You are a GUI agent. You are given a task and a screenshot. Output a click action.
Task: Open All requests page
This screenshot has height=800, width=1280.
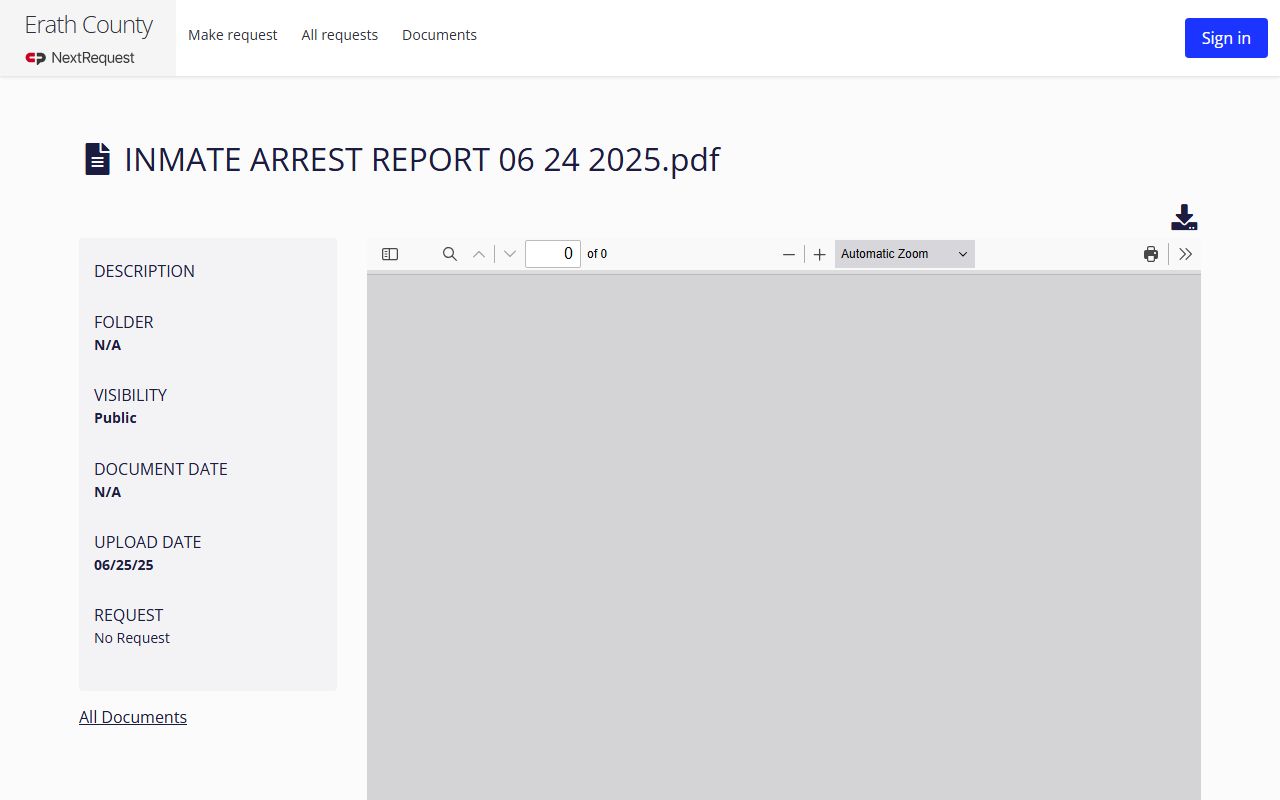point(340,35)
